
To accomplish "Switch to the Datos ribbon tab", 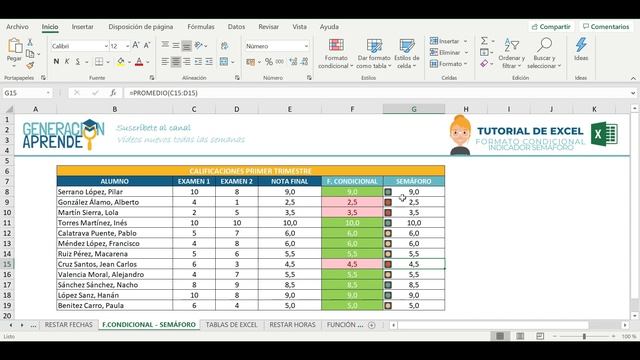I will point(236,27).
